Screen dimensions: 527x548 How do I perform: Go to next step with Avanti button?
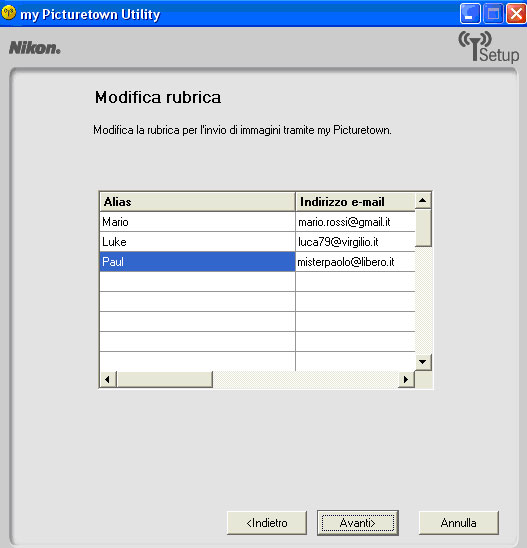point(358,523)
